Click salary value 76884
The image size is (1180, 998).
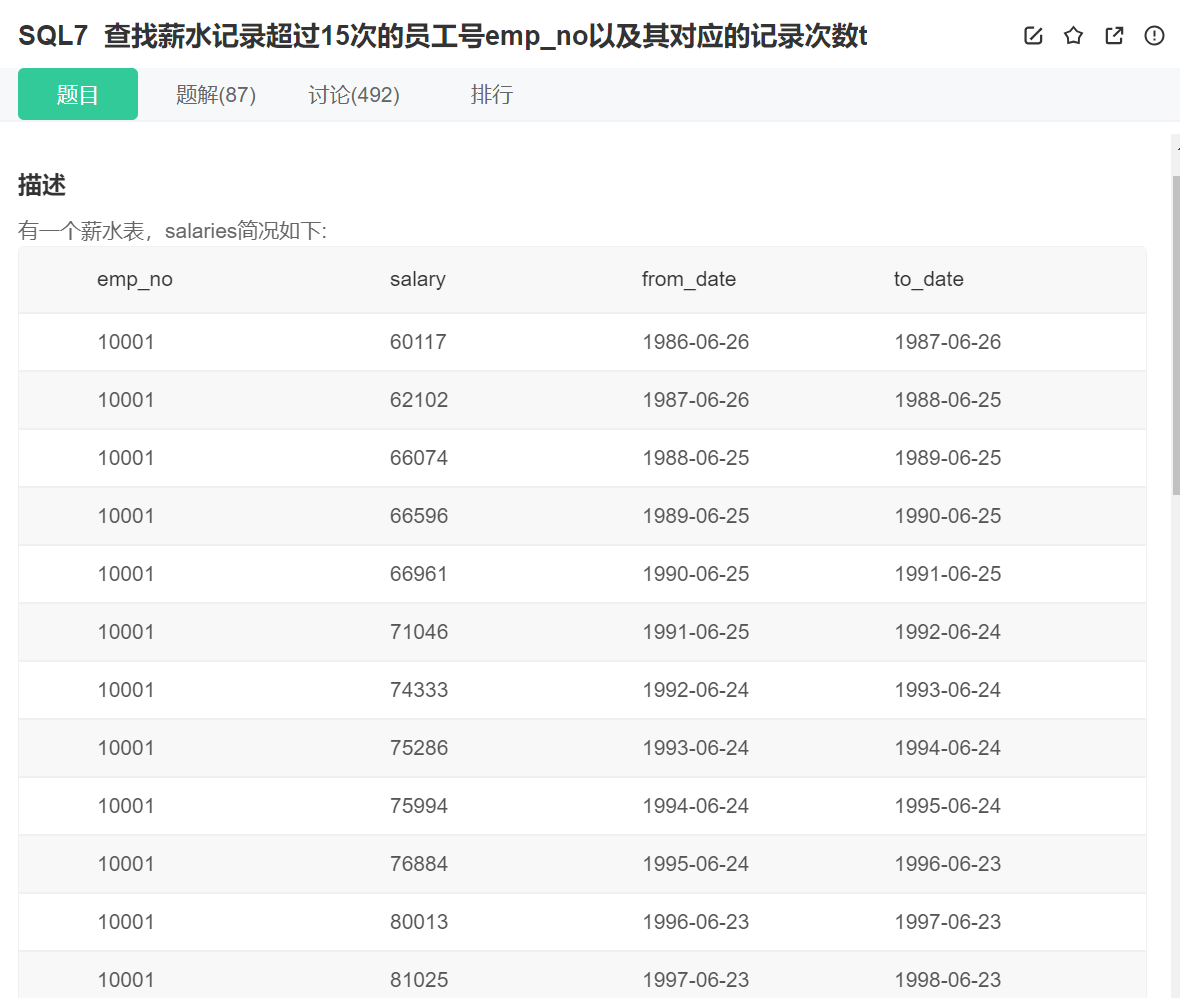(x=418, y=863)
